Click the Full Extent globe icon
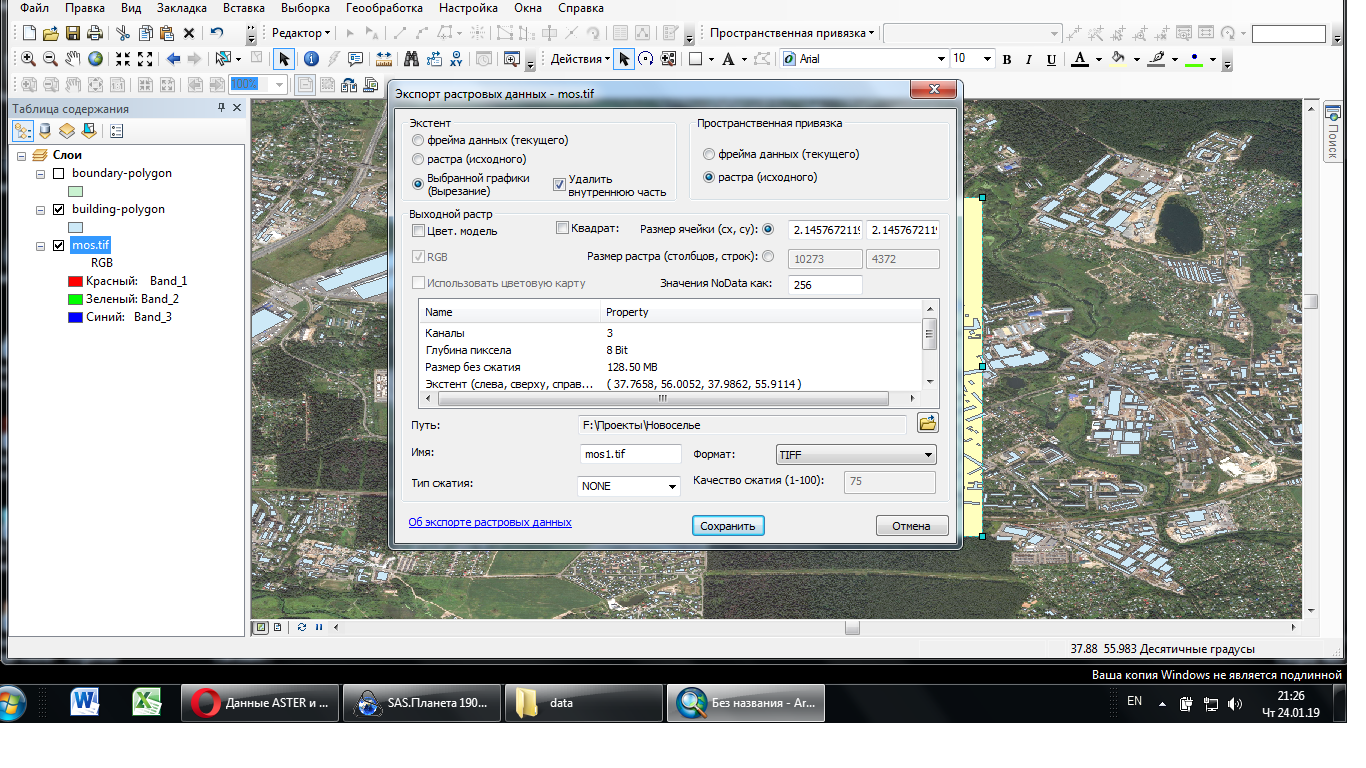Viewport: 1366px width, 768px height. tap(95, 59)
